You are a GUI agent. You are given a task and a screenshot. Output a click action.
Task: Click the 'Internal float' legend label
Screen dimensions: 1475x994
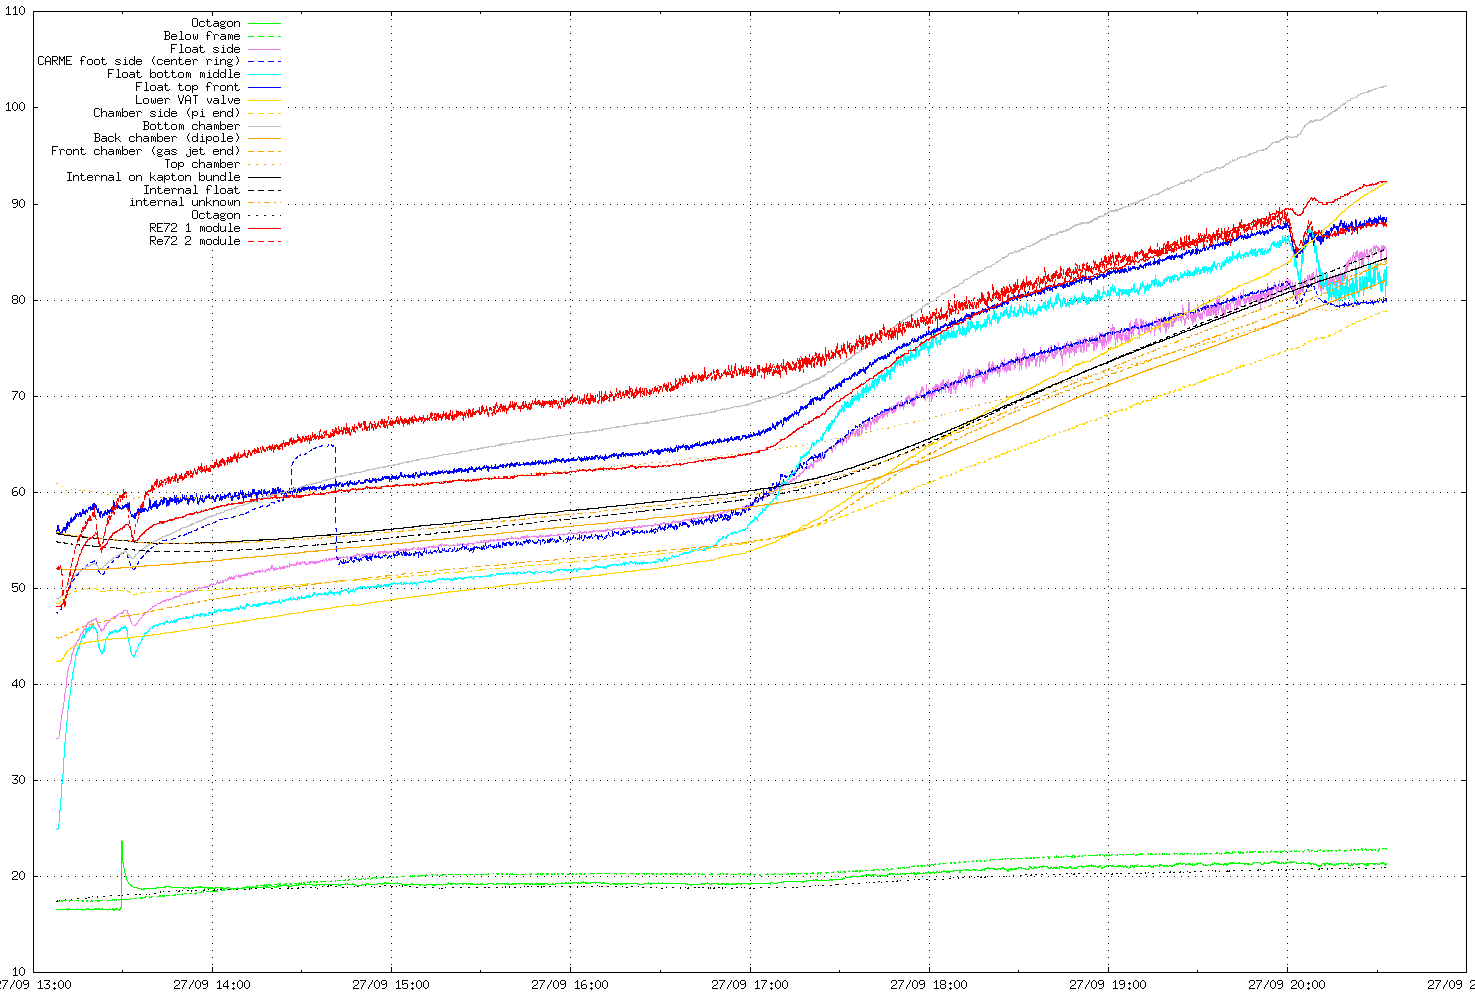pos(191,190)
